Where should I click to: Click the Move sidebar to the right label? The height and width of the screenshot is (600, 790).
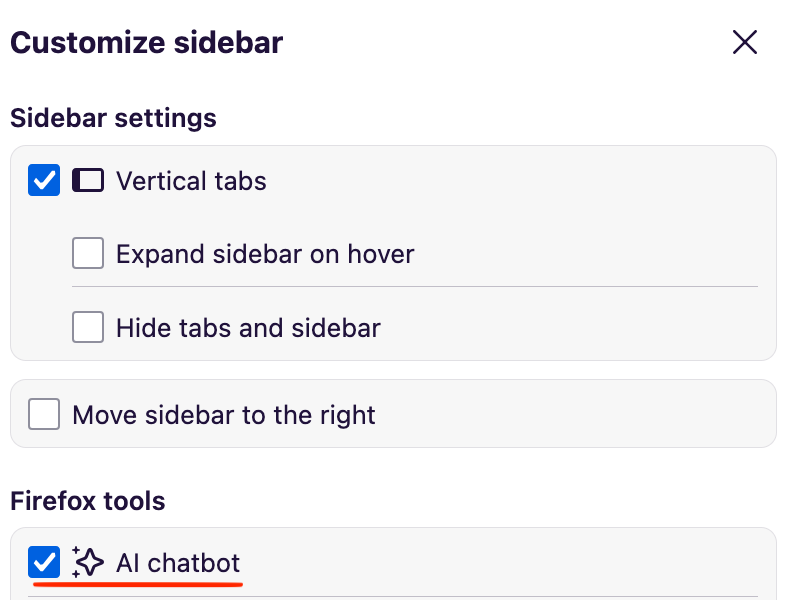pyautogui.click(x=224, y=414)
